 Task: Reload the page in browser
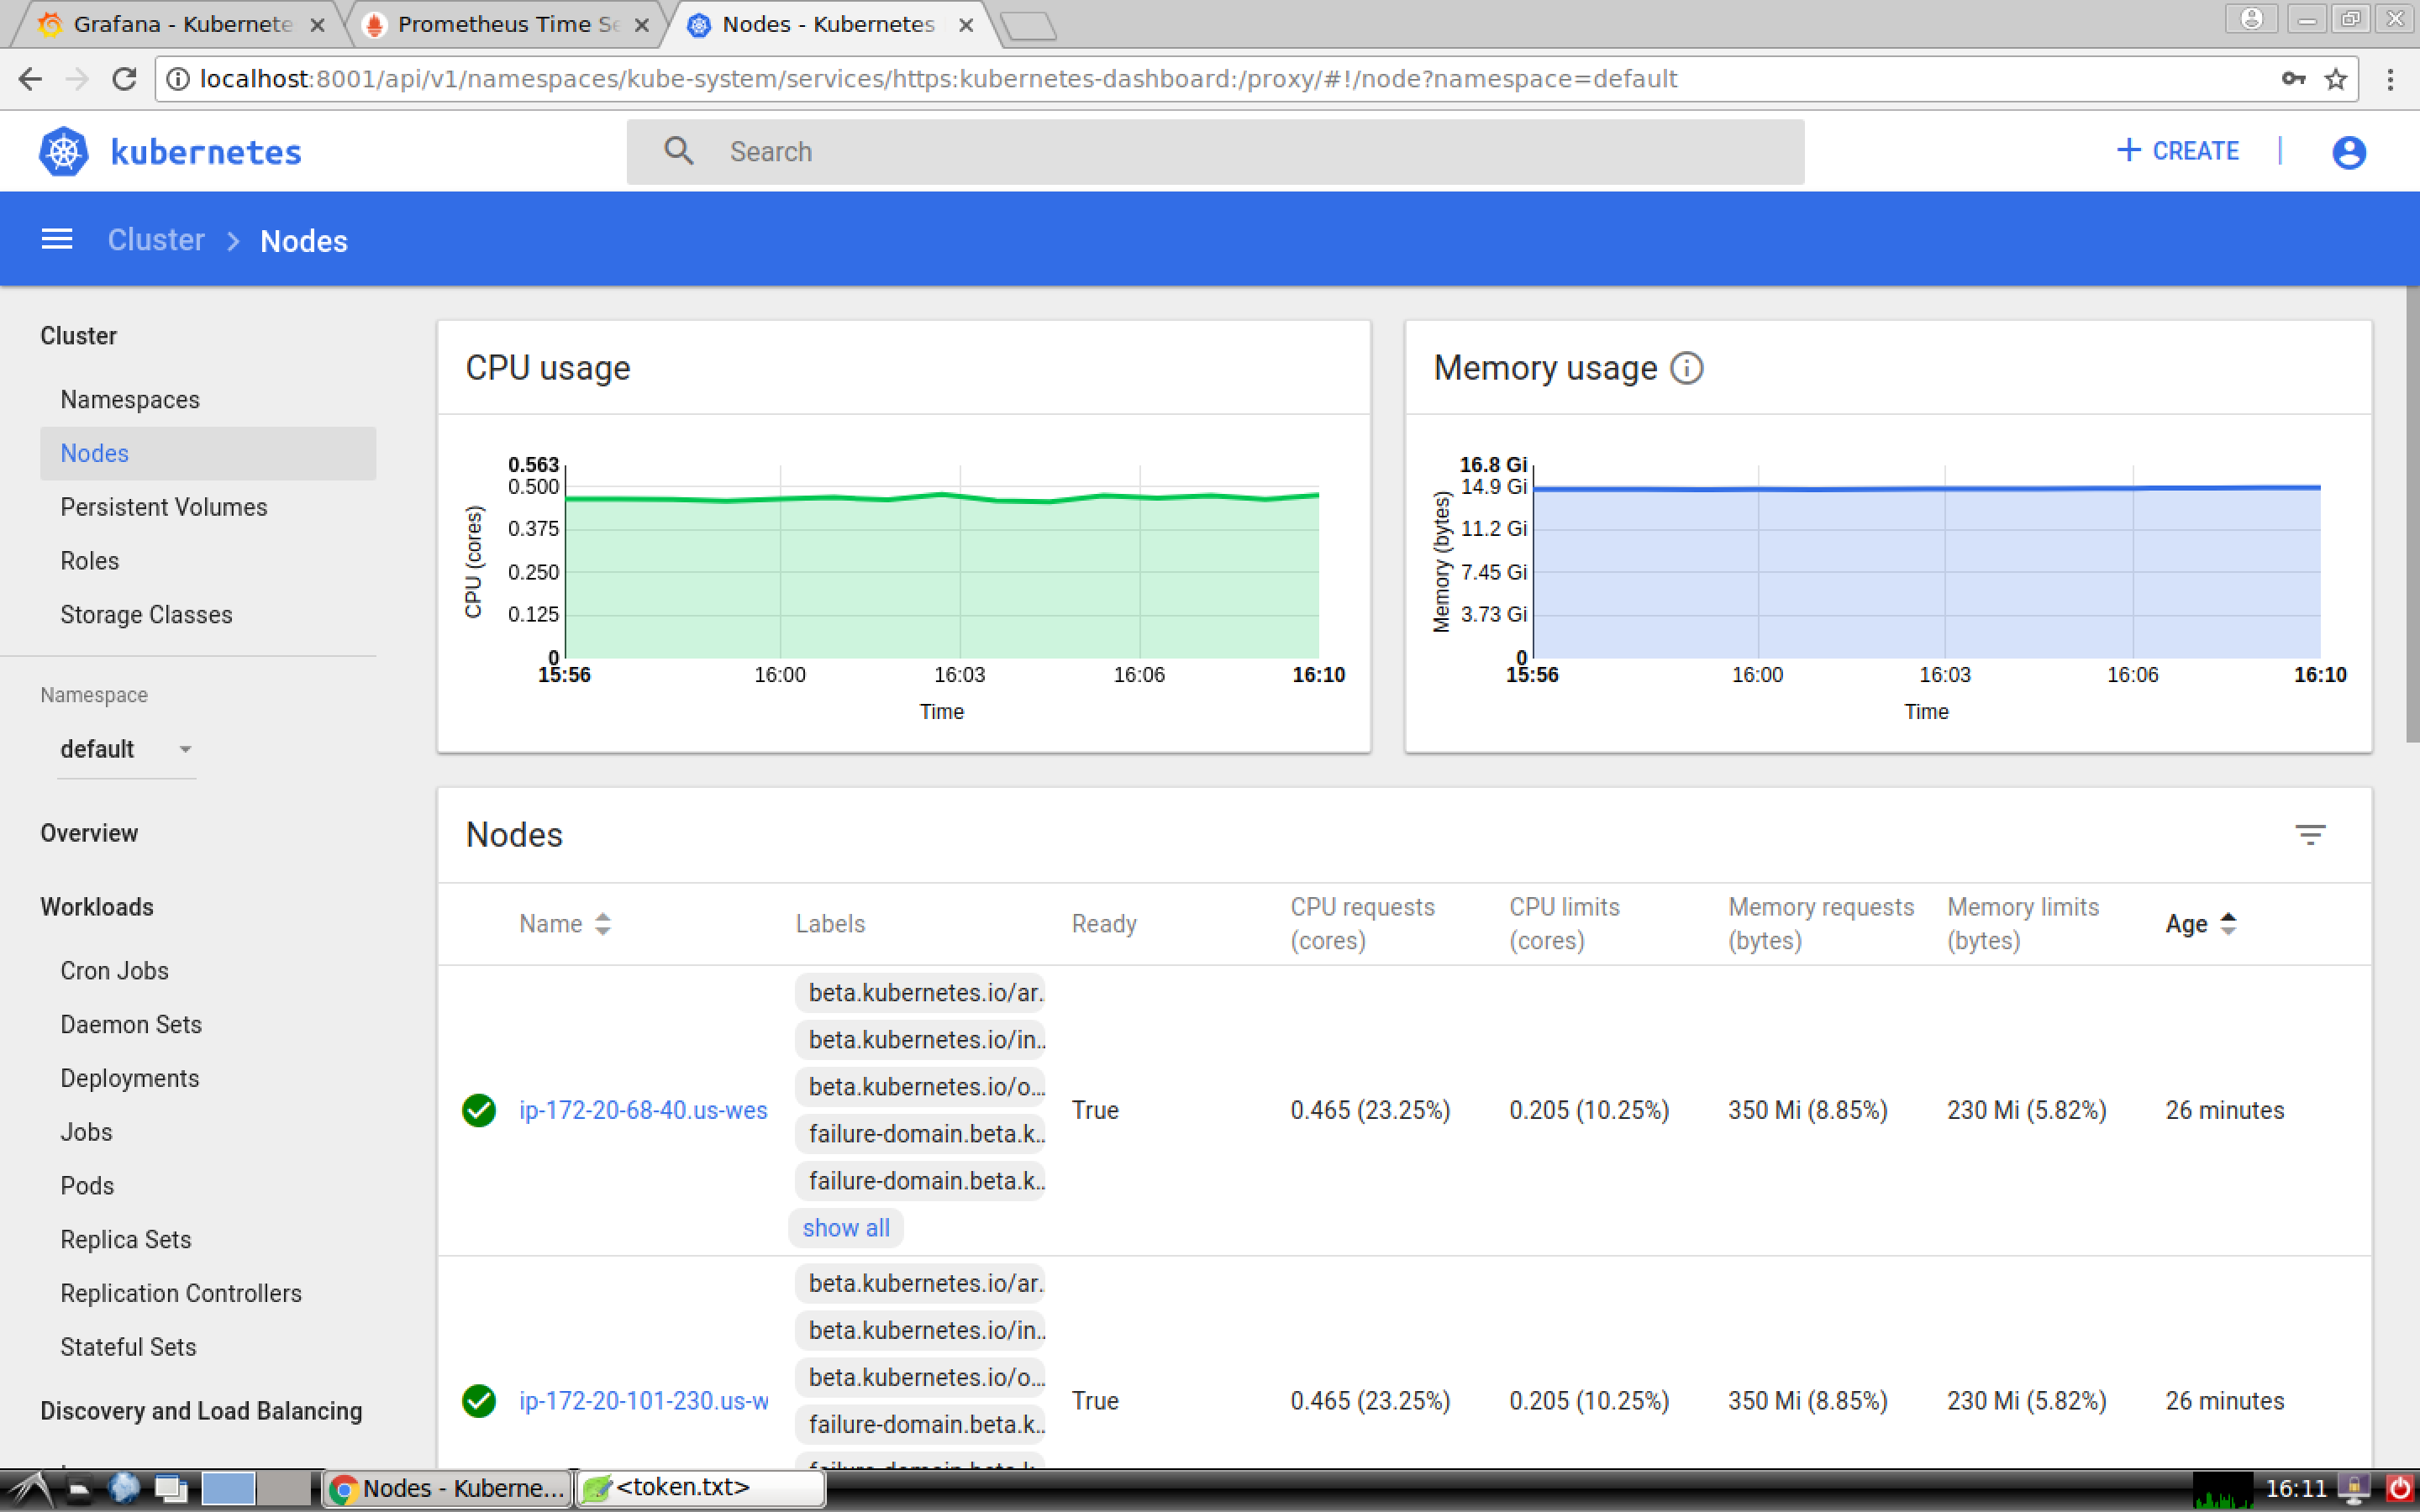pyautogui.click(x=124, y=79)
